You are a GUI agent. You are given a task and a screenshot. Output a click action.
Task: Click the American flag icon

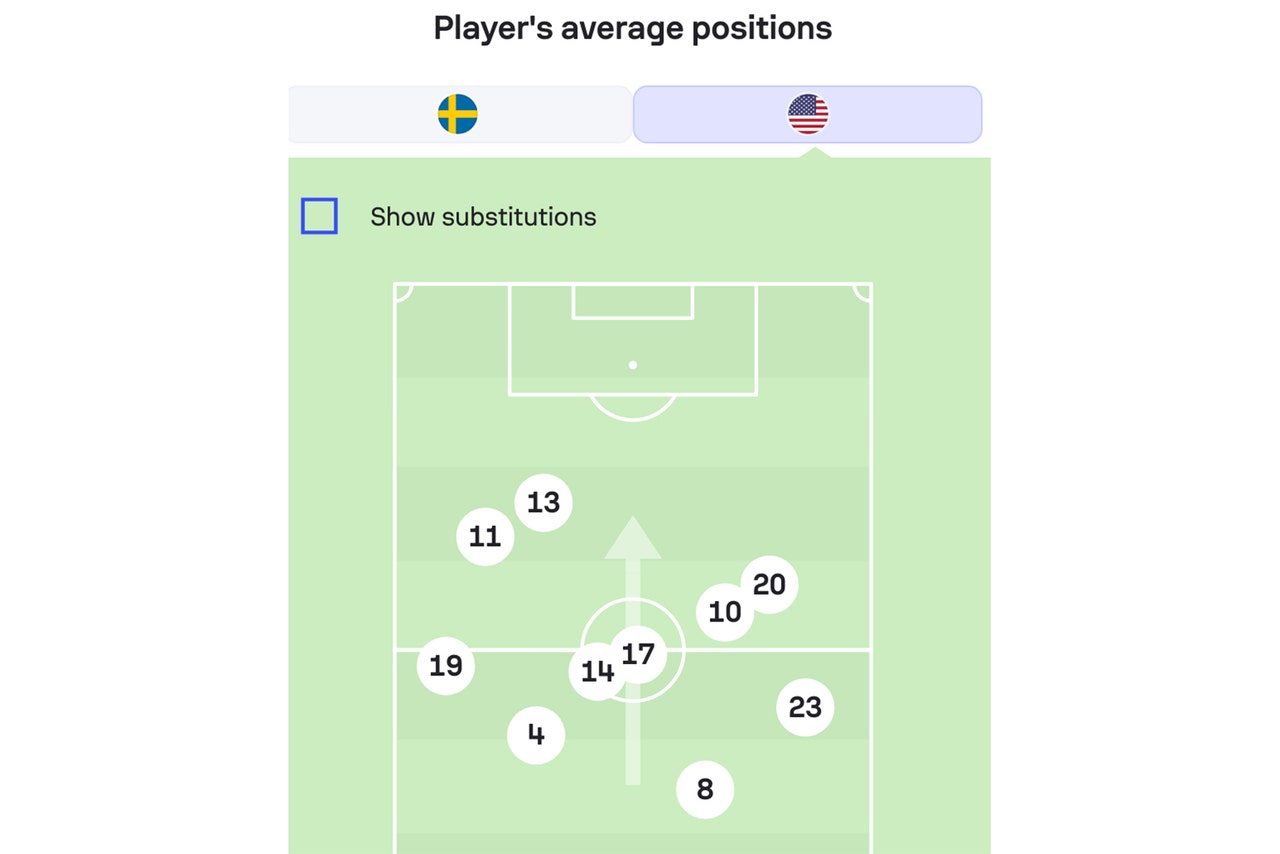(808, 114)
